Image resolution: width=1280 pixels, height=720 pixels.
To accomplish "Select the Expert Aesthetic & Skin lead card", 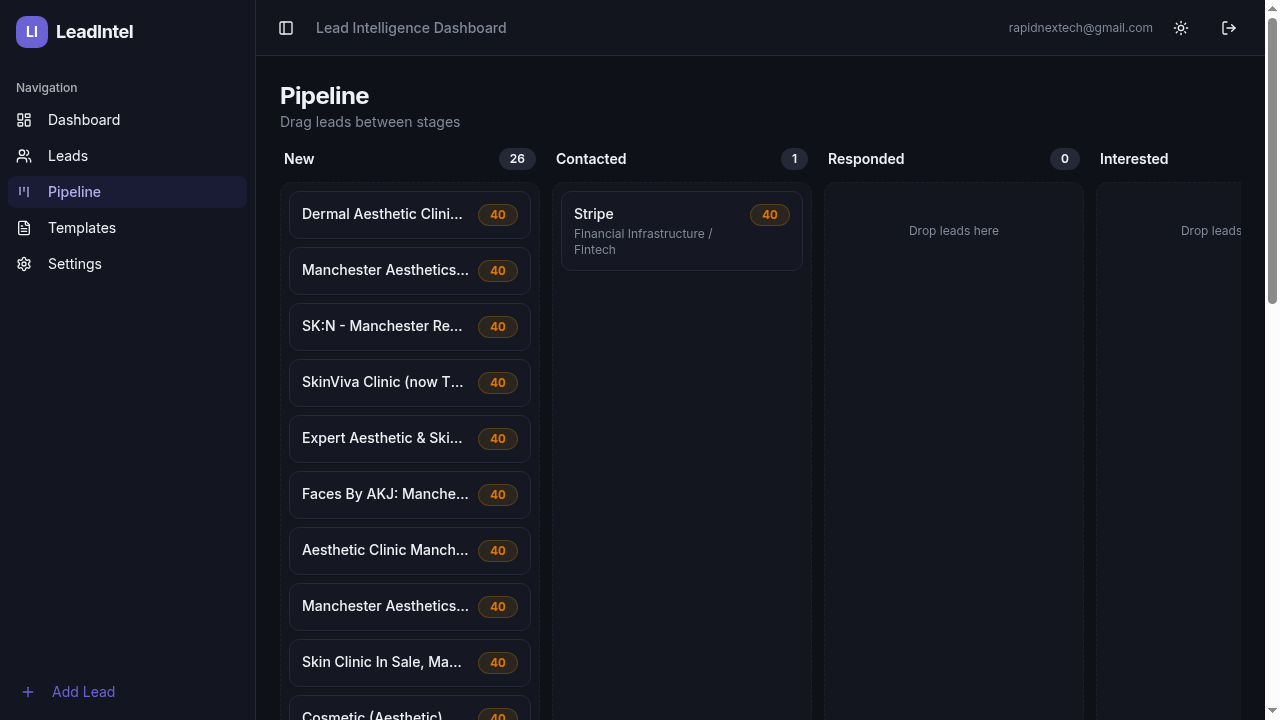I will coord(410,438).
